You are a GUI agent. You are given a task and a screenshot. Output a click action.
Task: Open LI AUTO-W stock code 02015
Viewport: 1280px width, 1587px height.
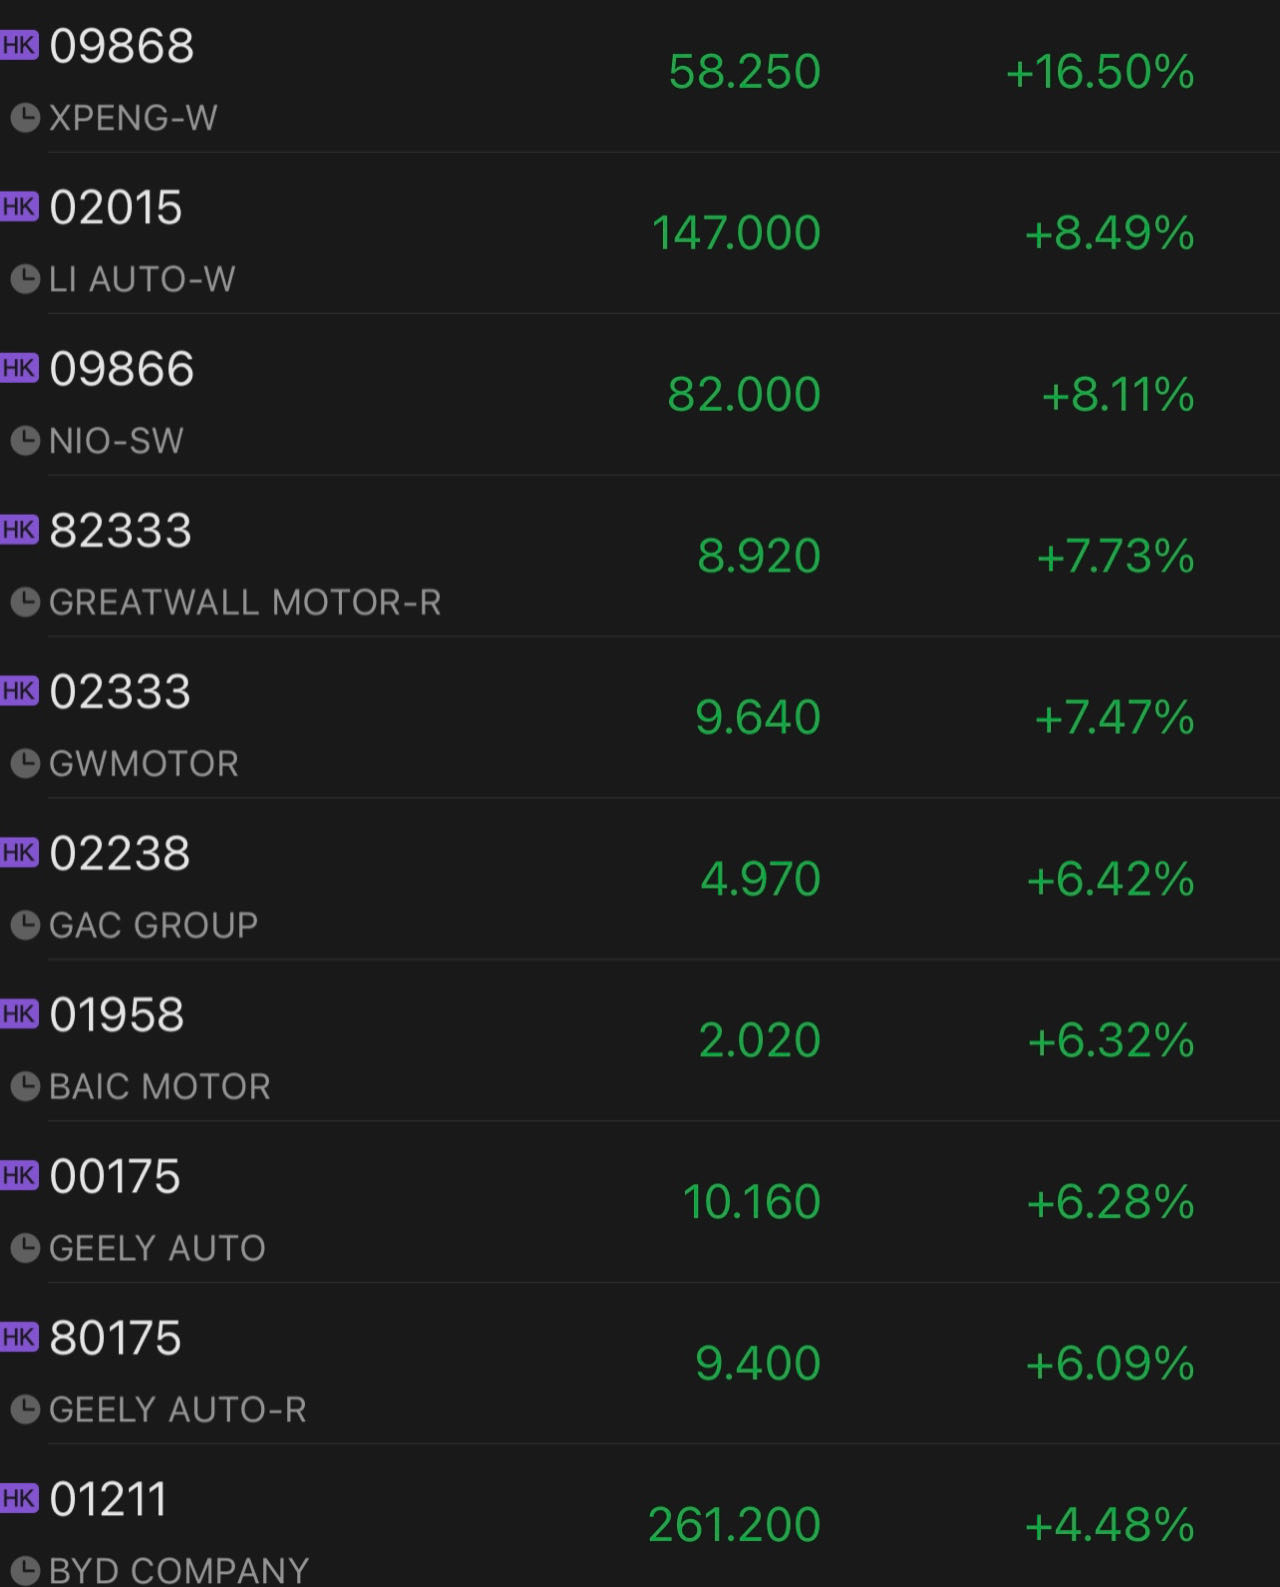[116, 208]
